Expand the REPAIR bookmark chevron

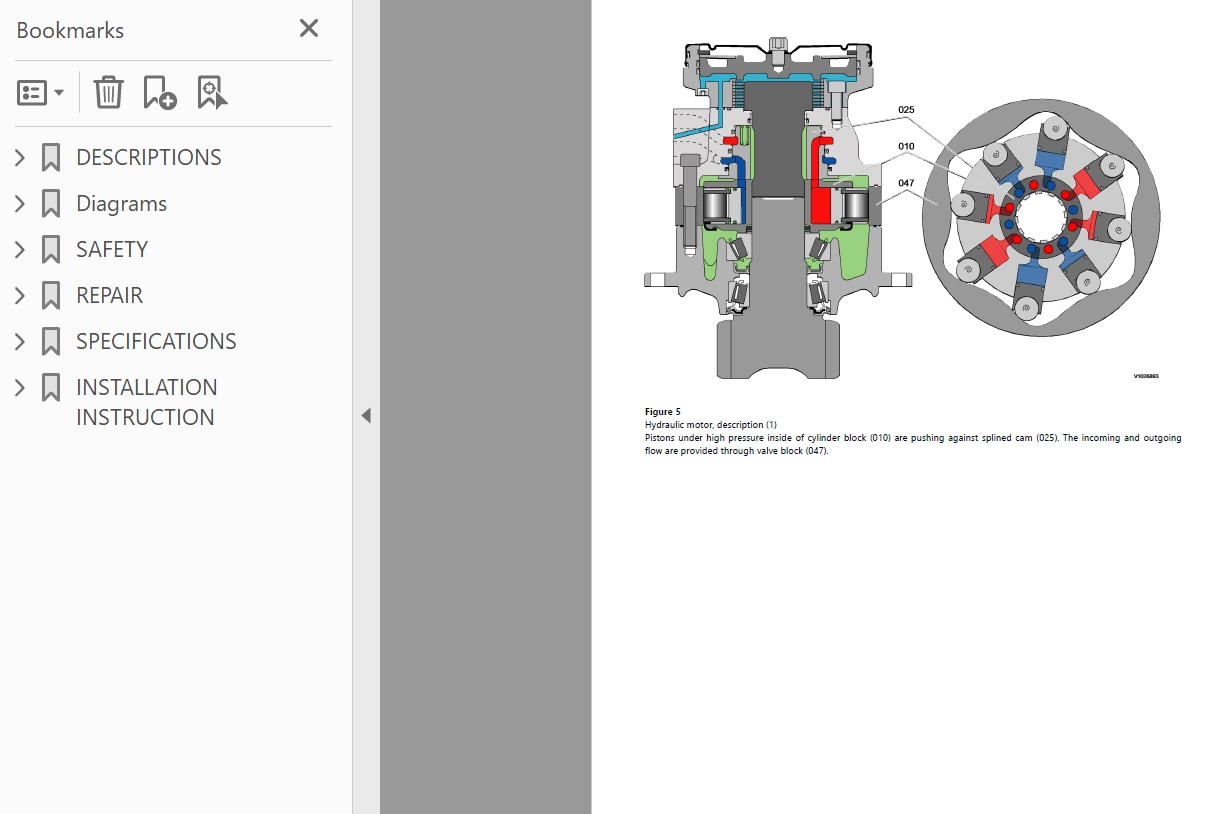(x=20, y=295)
